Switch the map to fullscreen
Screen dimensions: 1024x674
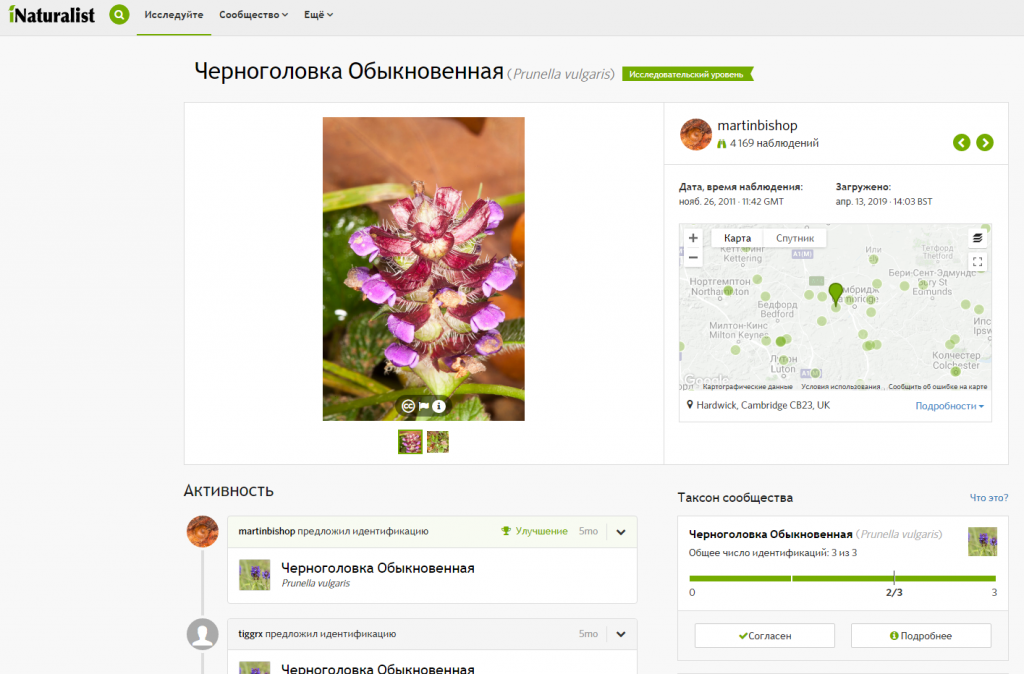(977, 262)
